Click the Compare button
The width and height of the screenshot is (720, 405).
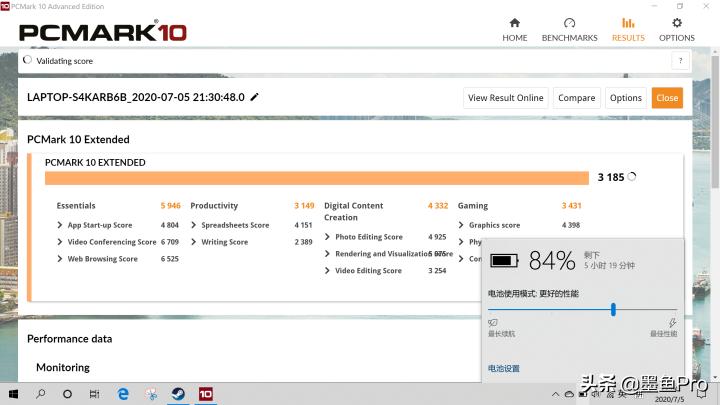click(x=577, y=98)
